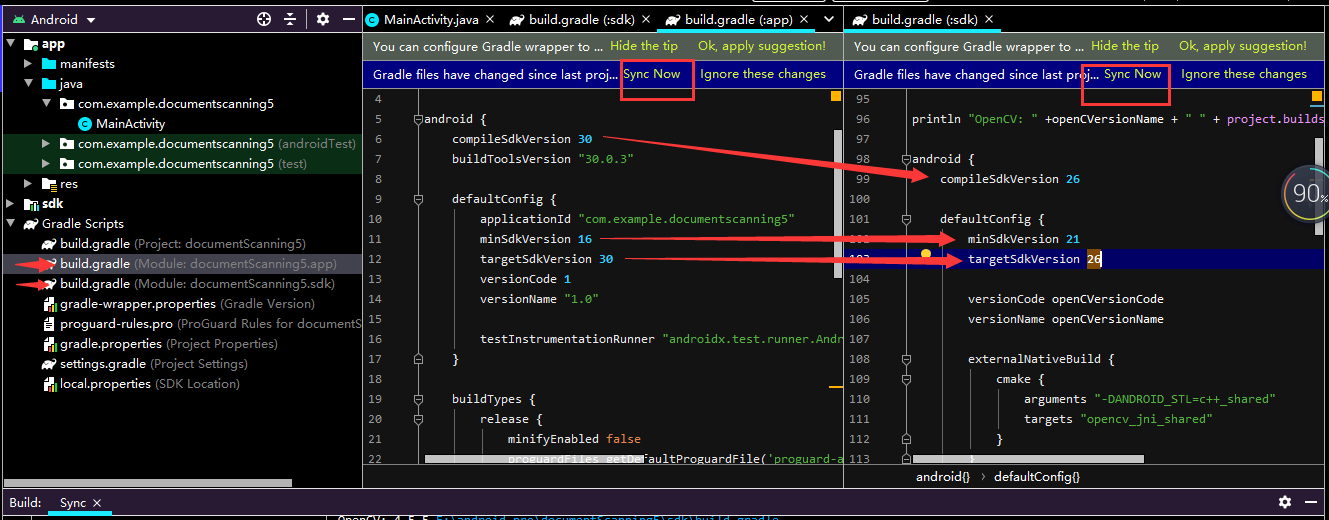Expand the manifests folder
This screenshot has width=1329, height=520.
[29, 64]
